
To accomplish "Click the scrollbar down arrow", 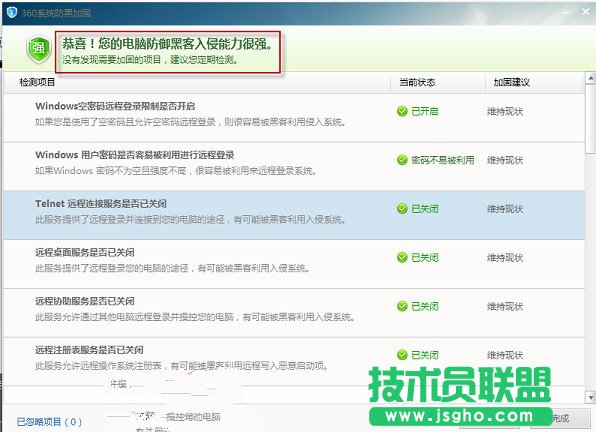I will click(591, 397).
